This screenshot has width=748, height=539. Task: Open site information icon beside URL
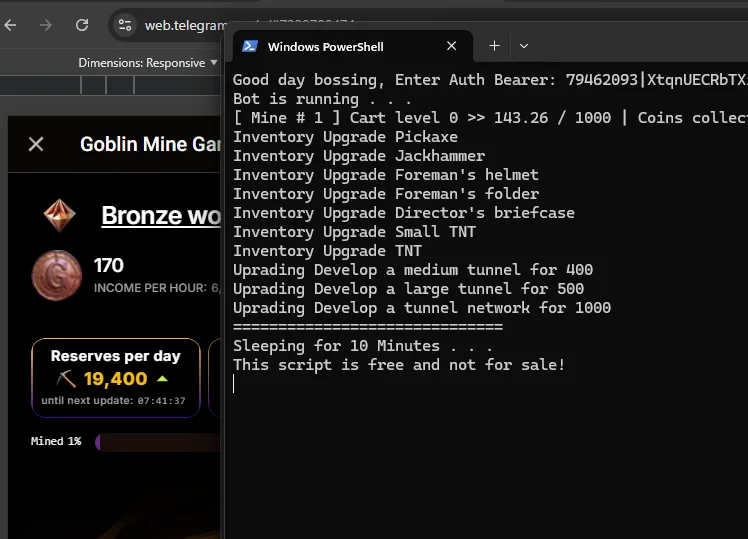(x=125, y=25)
